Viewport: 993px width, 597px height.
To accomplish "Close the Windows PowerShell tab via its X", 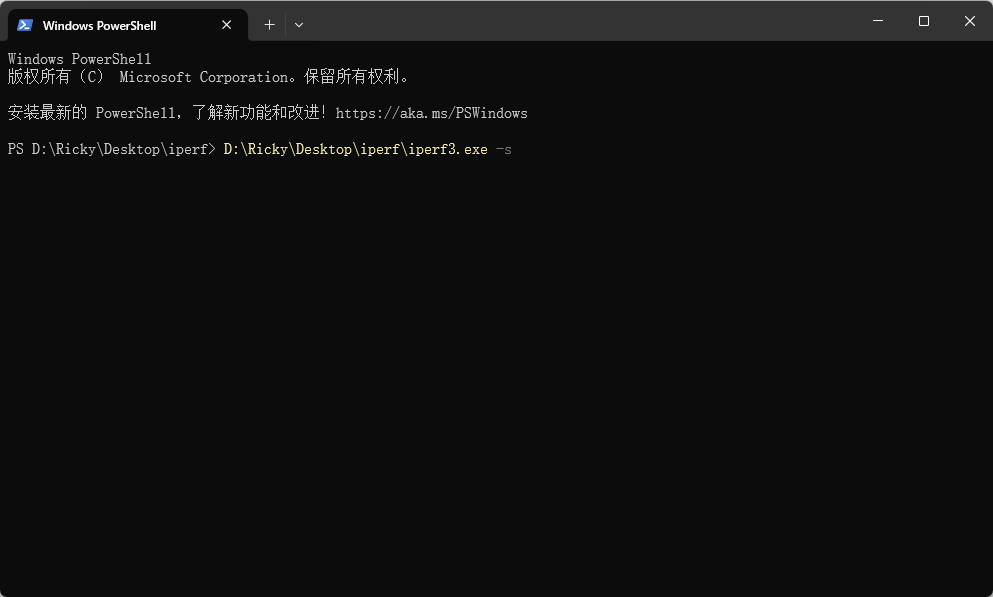I will click(226, 24).
